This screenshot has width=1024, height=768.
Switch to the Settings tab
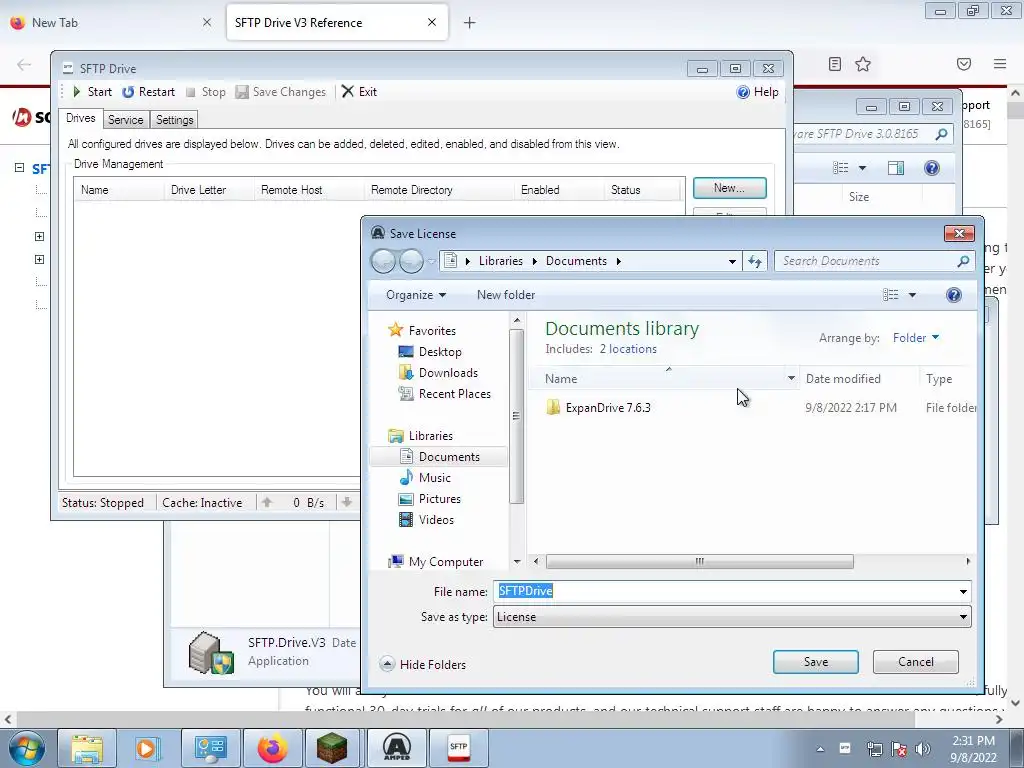tap(174, 120)
